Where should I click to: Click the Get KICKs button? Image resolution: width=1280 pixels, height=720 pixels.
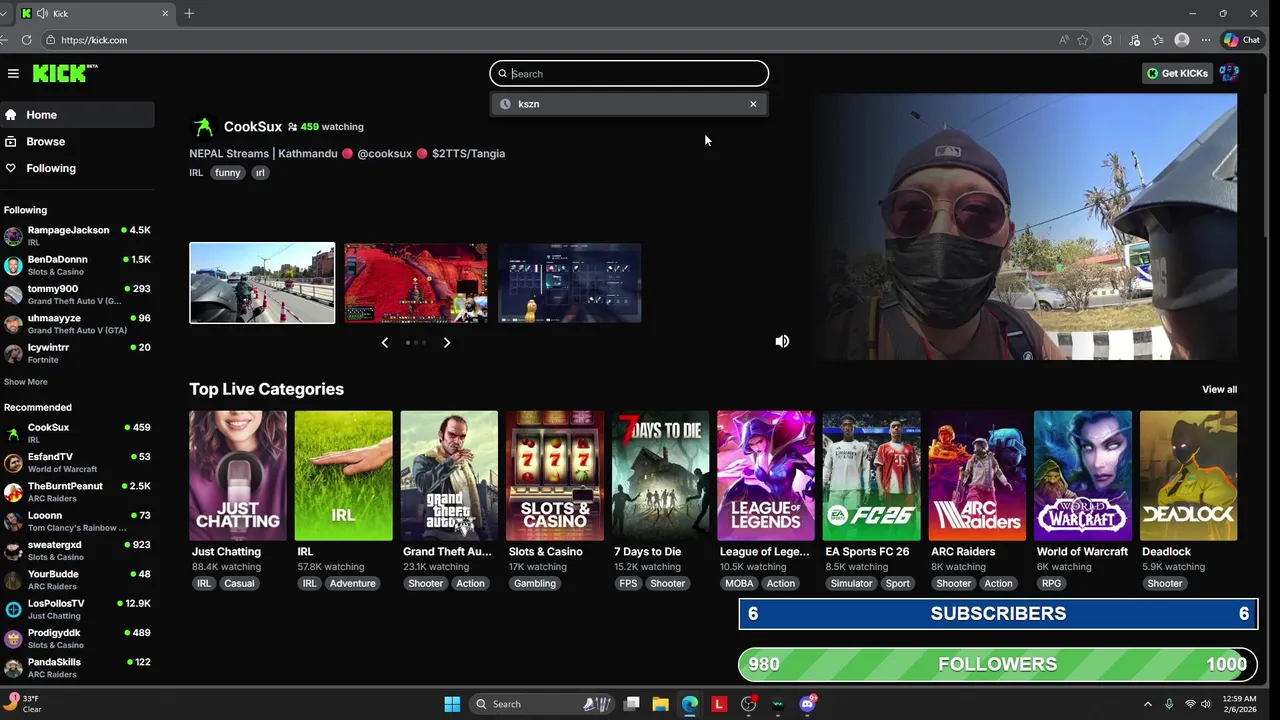[1177, 73]
